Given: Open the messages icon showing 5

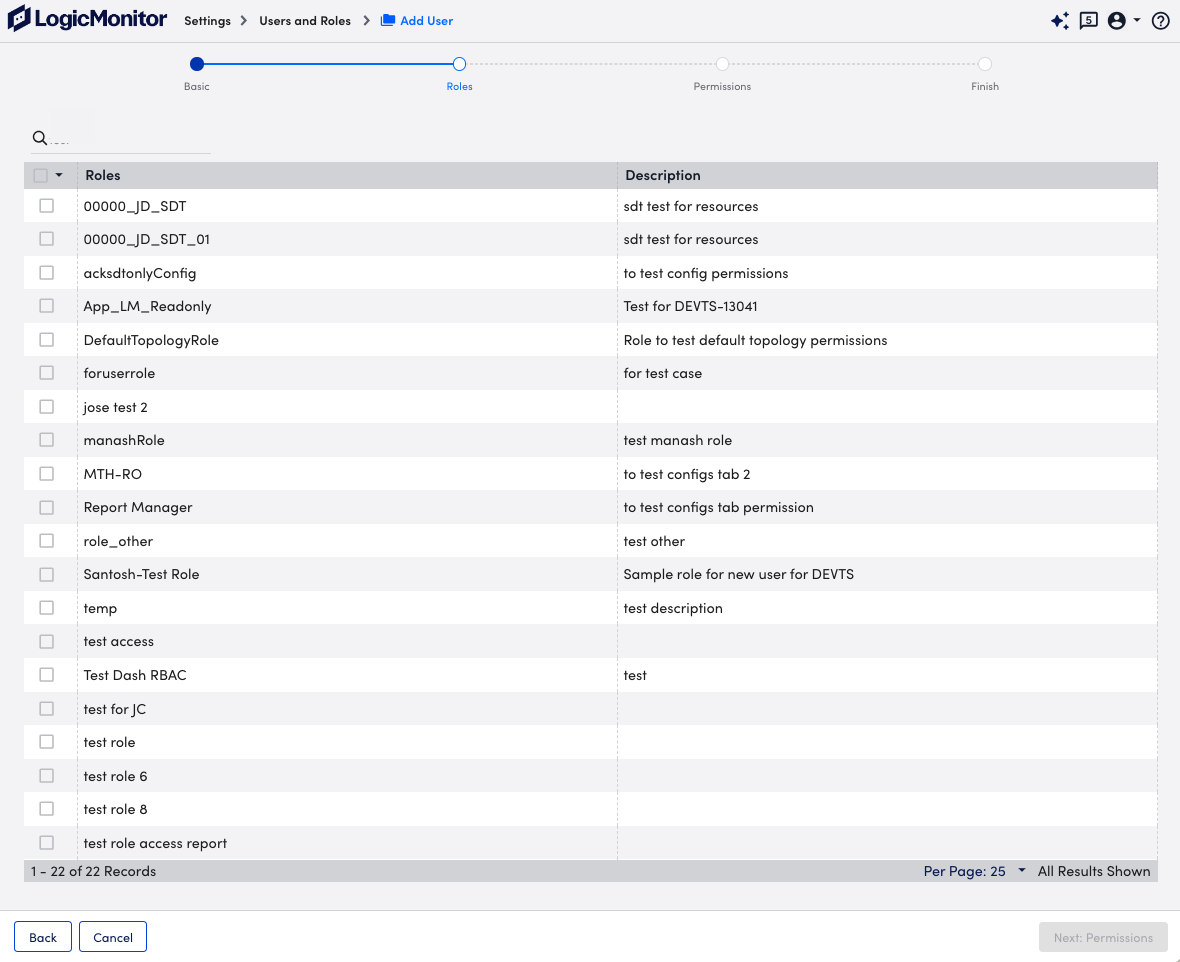Looking at the screenshot, I should click(x=1089, y=21).
